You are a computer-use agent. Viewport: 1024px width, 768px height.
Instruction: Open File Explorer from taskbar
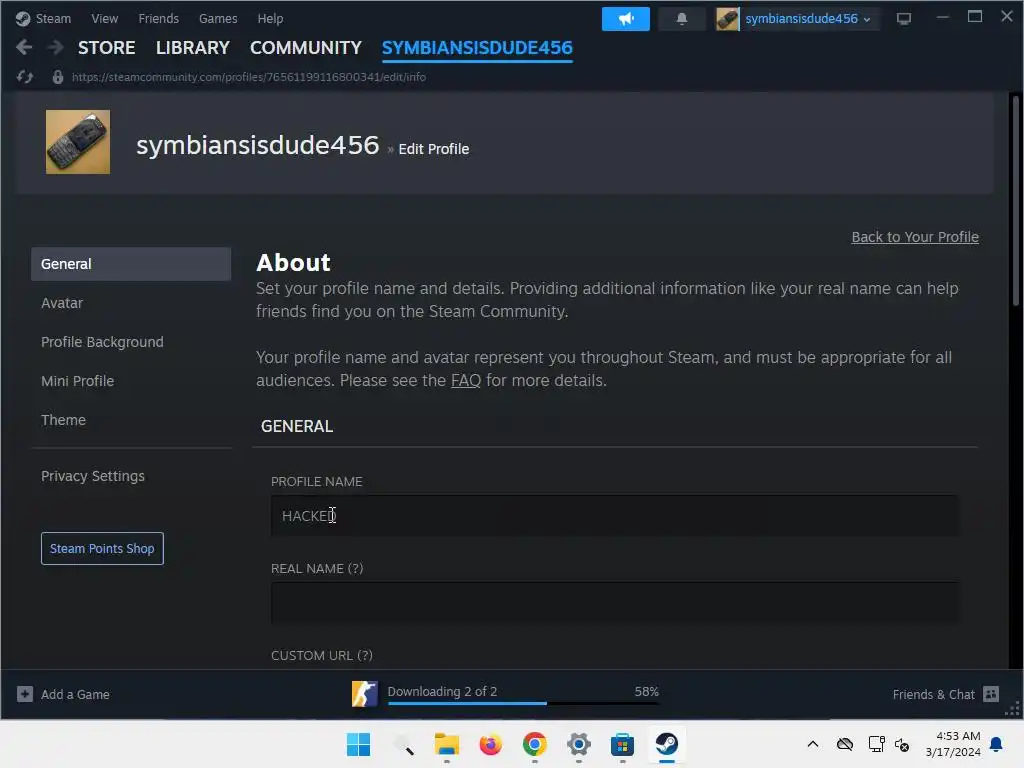(447, 744)
